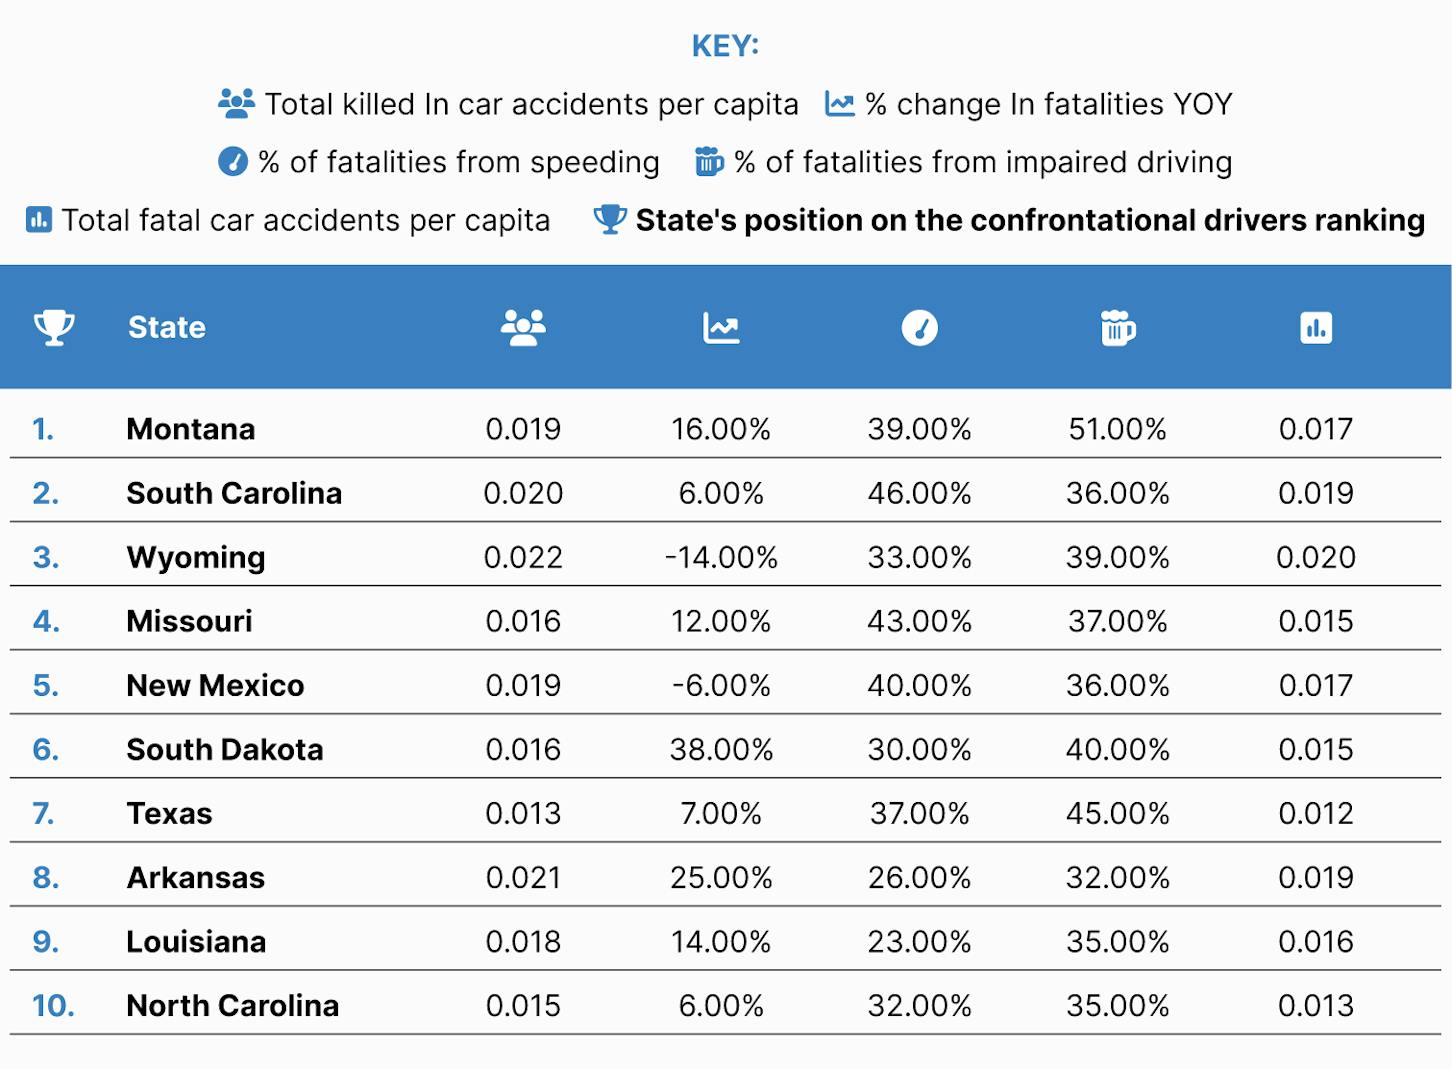
Task: Click rank number 8. beside Arkansas
Action: pos(46,877)
